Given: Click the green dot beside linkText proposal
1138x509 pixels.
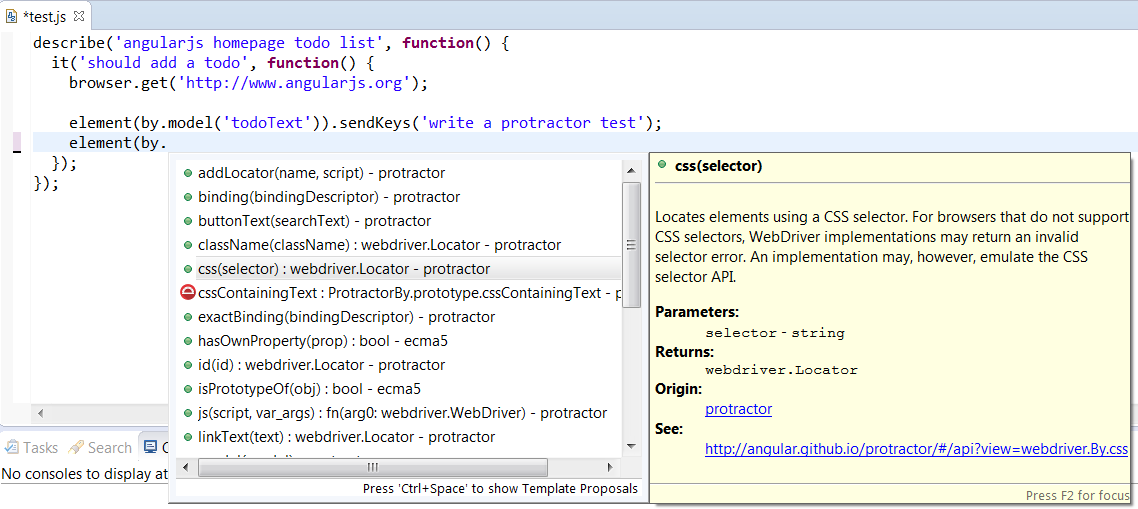Looking at the screenshot, I should (x=187, y=437).
